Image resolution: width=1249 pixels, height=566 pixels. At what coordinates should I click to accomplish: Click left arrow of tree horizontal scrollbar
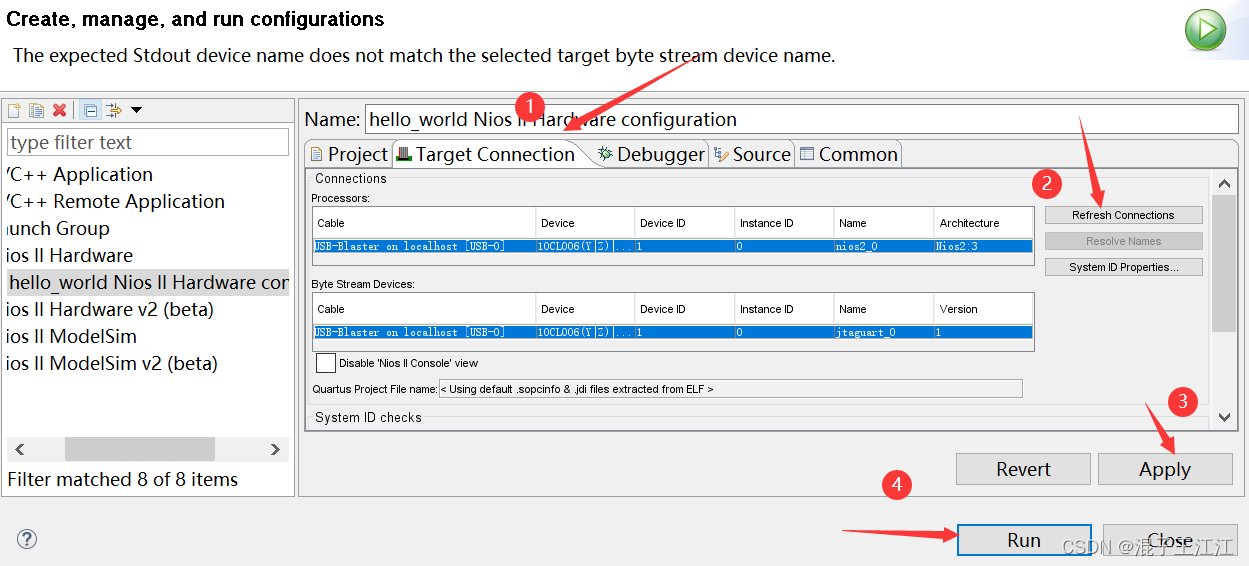tap(20, 450)
